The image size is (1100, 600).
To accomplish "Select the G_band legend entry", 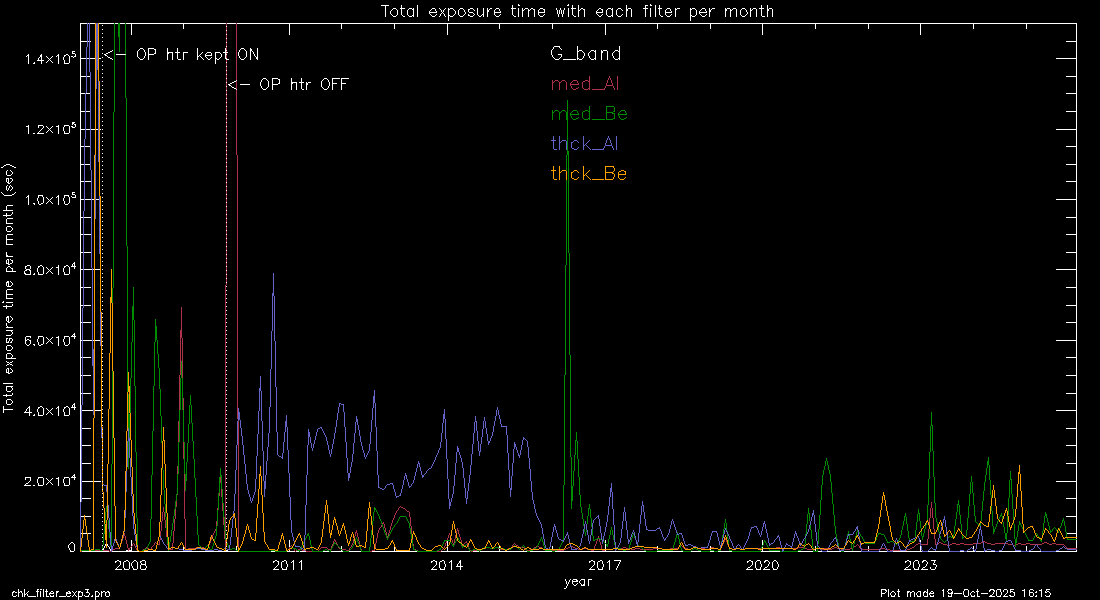I will click(585, 54).
